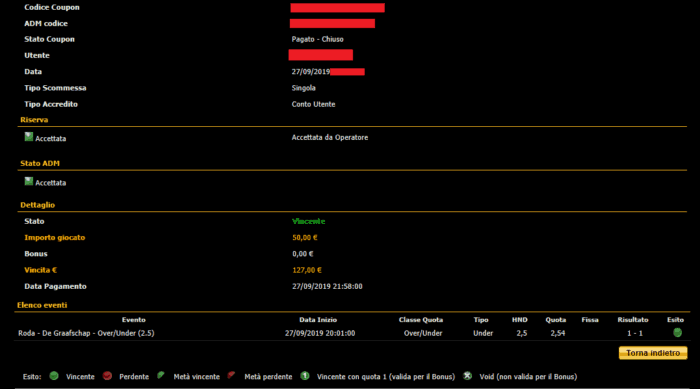Click the 'Tipo Scommessa' label
The image size is (700, 389).
click(55, 88)
